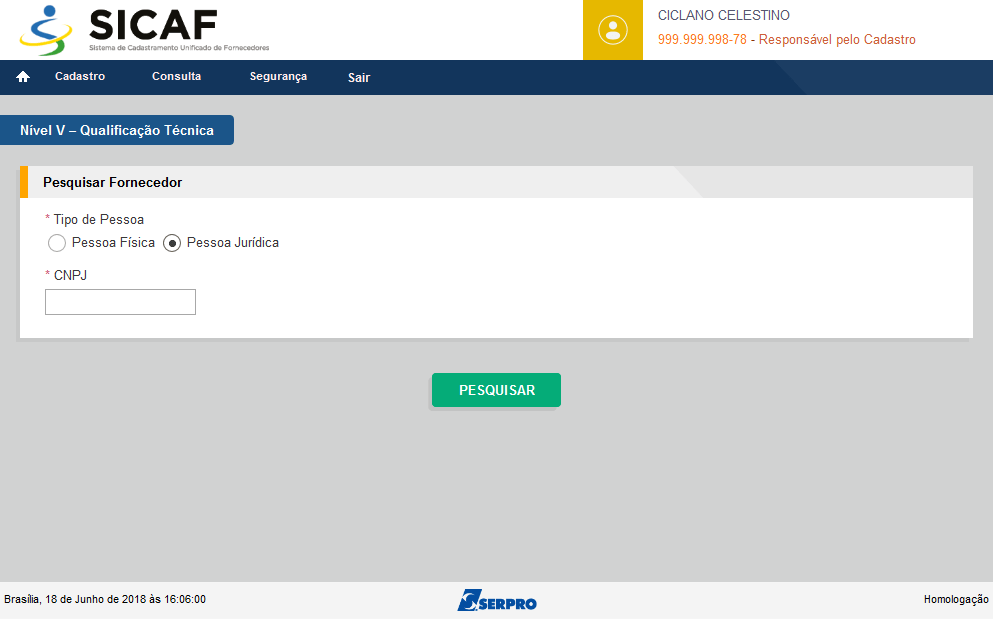Click the Homologação label in footer
993x620 pixels.
coord(956,599)
